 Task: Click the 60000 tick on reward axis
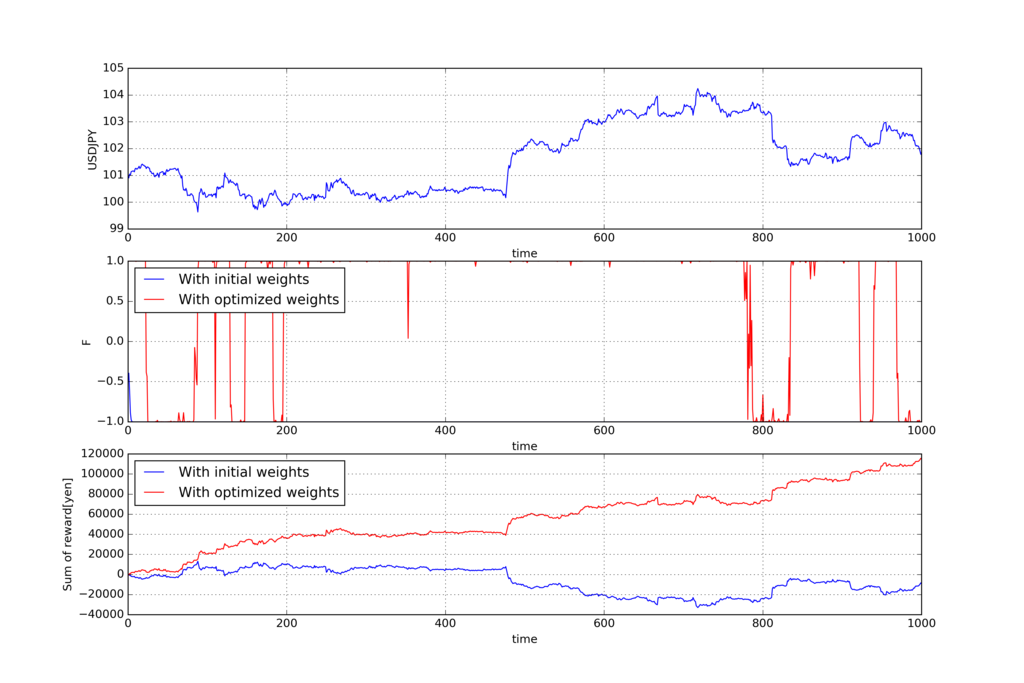pyautogui.click(x=105, y=514)
